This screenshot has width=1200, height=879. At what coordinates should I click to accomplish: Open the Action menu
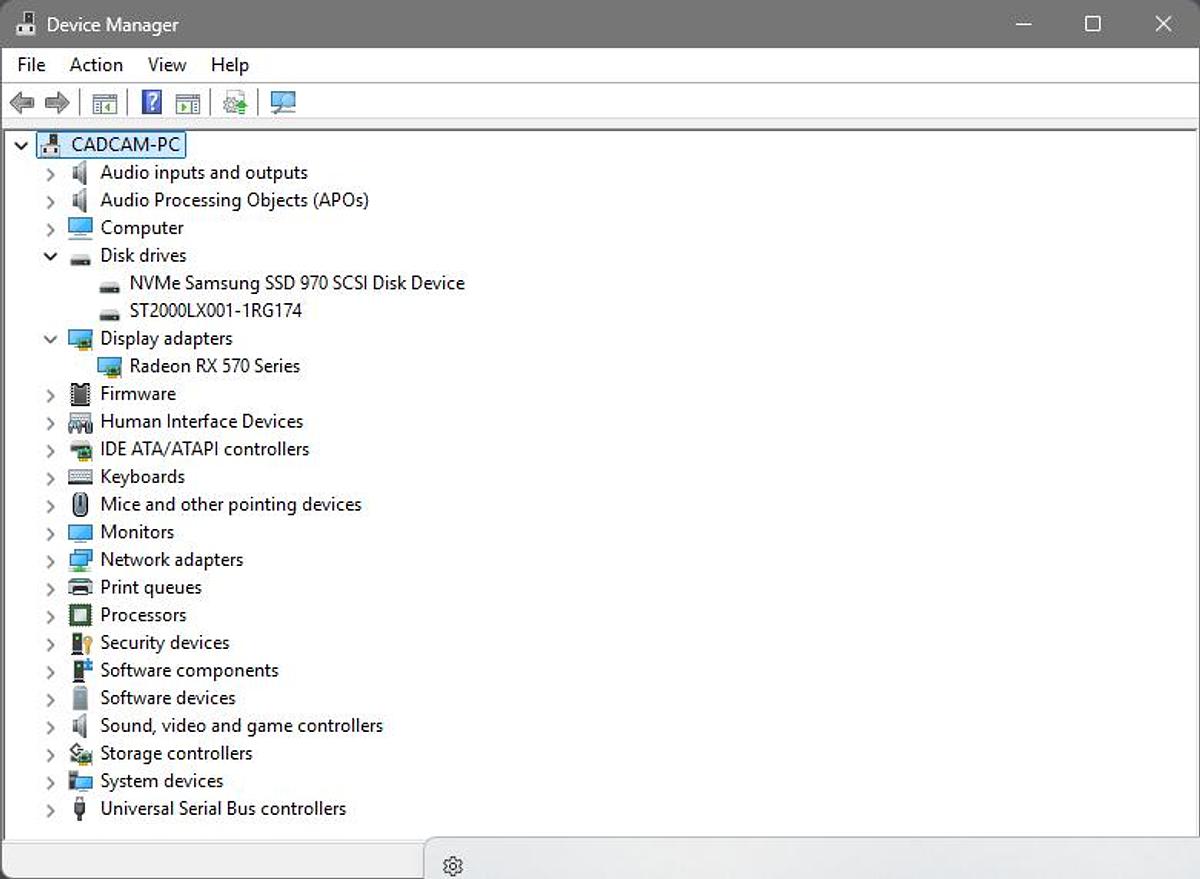96,65
